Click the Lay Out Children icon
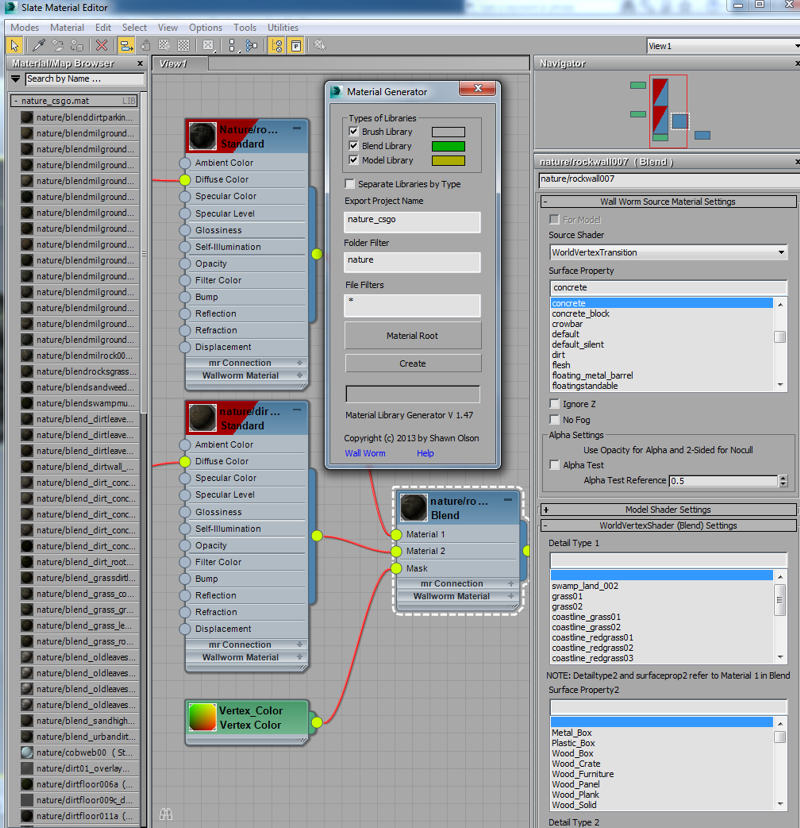Screen dimensions: 800x828 pos(252,45)
